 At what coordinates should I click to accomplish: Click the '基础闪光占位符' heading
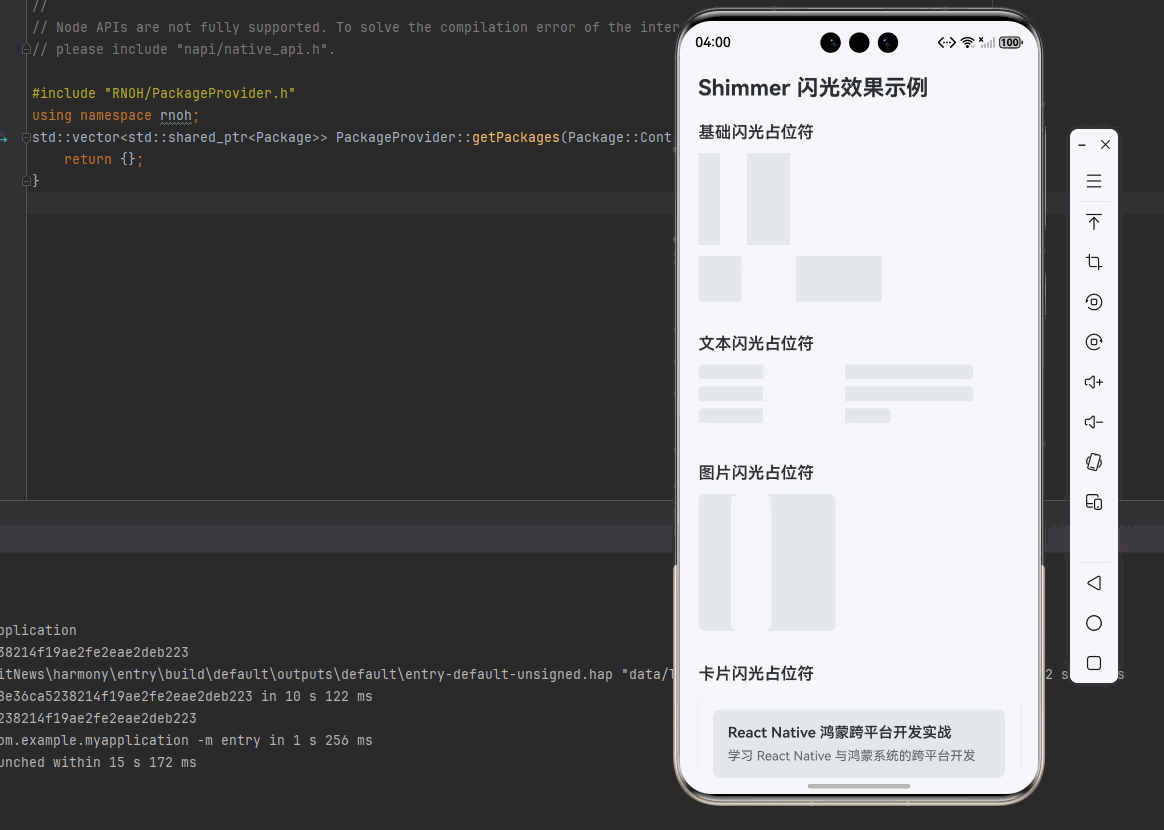756,132
